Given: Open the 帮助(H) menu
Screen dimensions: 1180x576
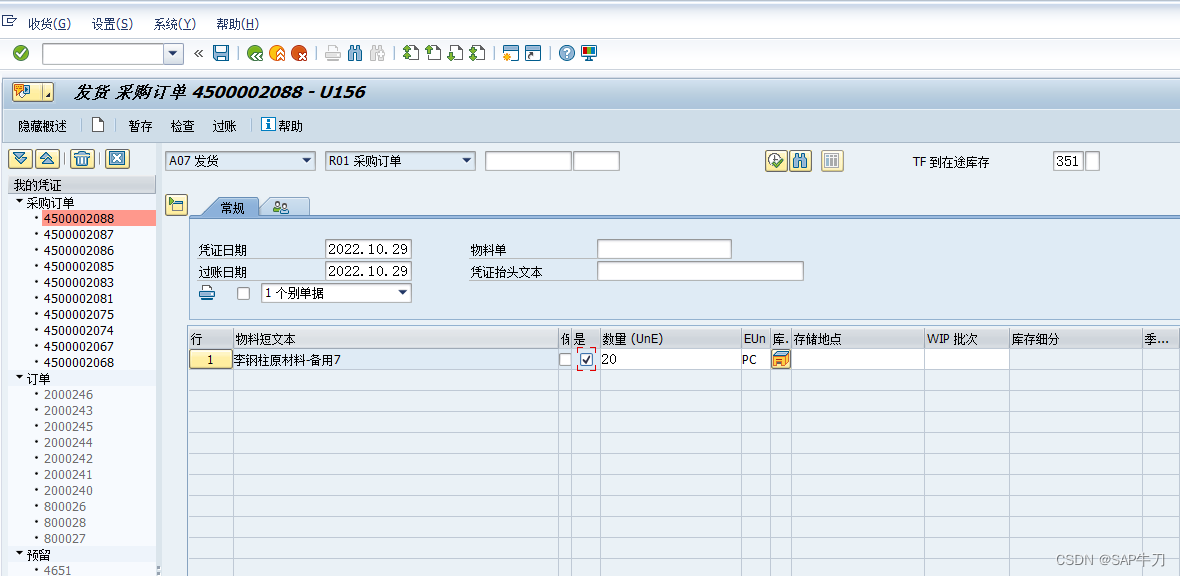Looking at the screenshot, I should click(237, 24).
